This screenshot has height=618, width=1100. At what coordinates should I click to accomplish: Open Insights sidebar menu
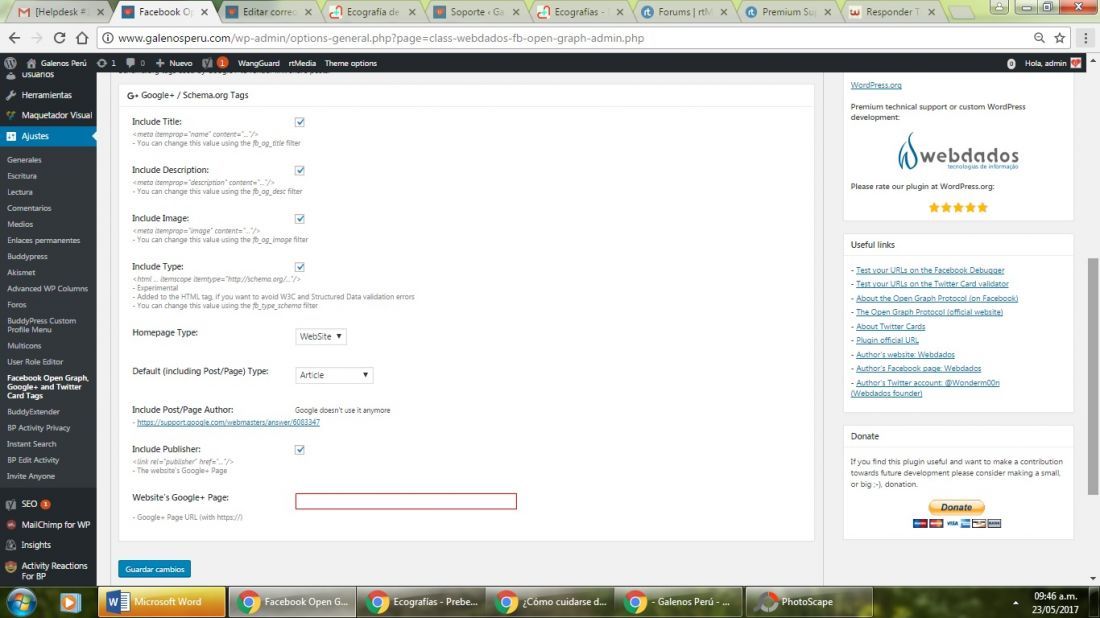[x=36, y=545]
